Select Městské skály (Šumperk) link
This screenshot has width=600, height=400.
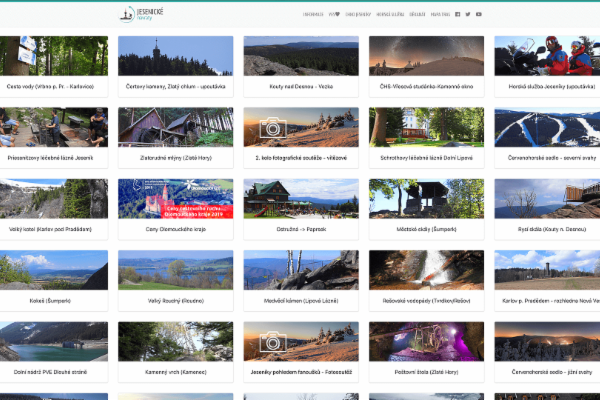(x=426, y=229)
